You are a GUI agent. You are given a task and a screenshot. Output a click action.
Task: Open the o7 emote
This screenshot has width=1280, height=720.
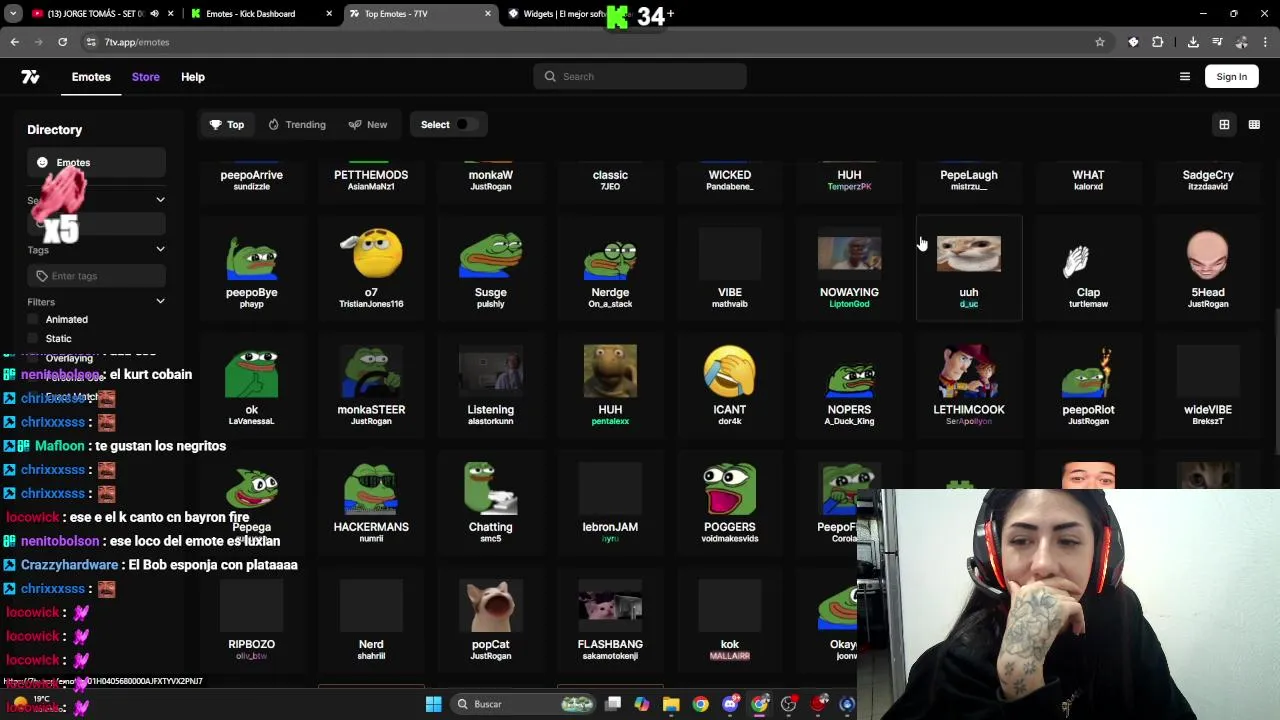pos(371,268)
